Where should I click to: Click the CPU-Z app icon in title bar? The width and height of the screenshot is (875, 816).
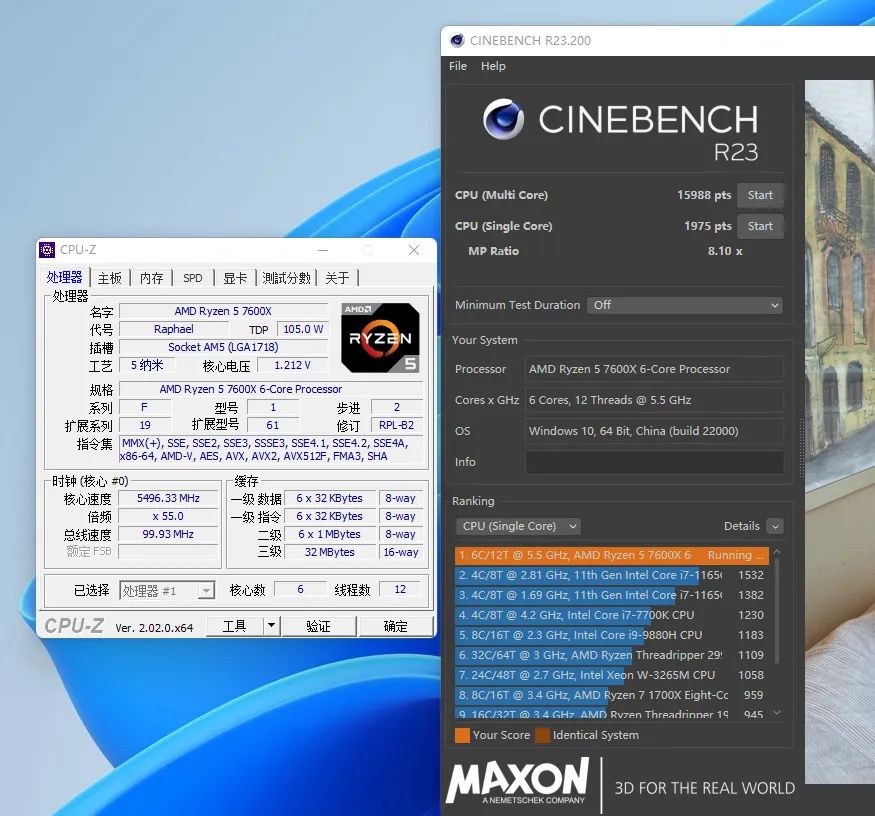47,250
